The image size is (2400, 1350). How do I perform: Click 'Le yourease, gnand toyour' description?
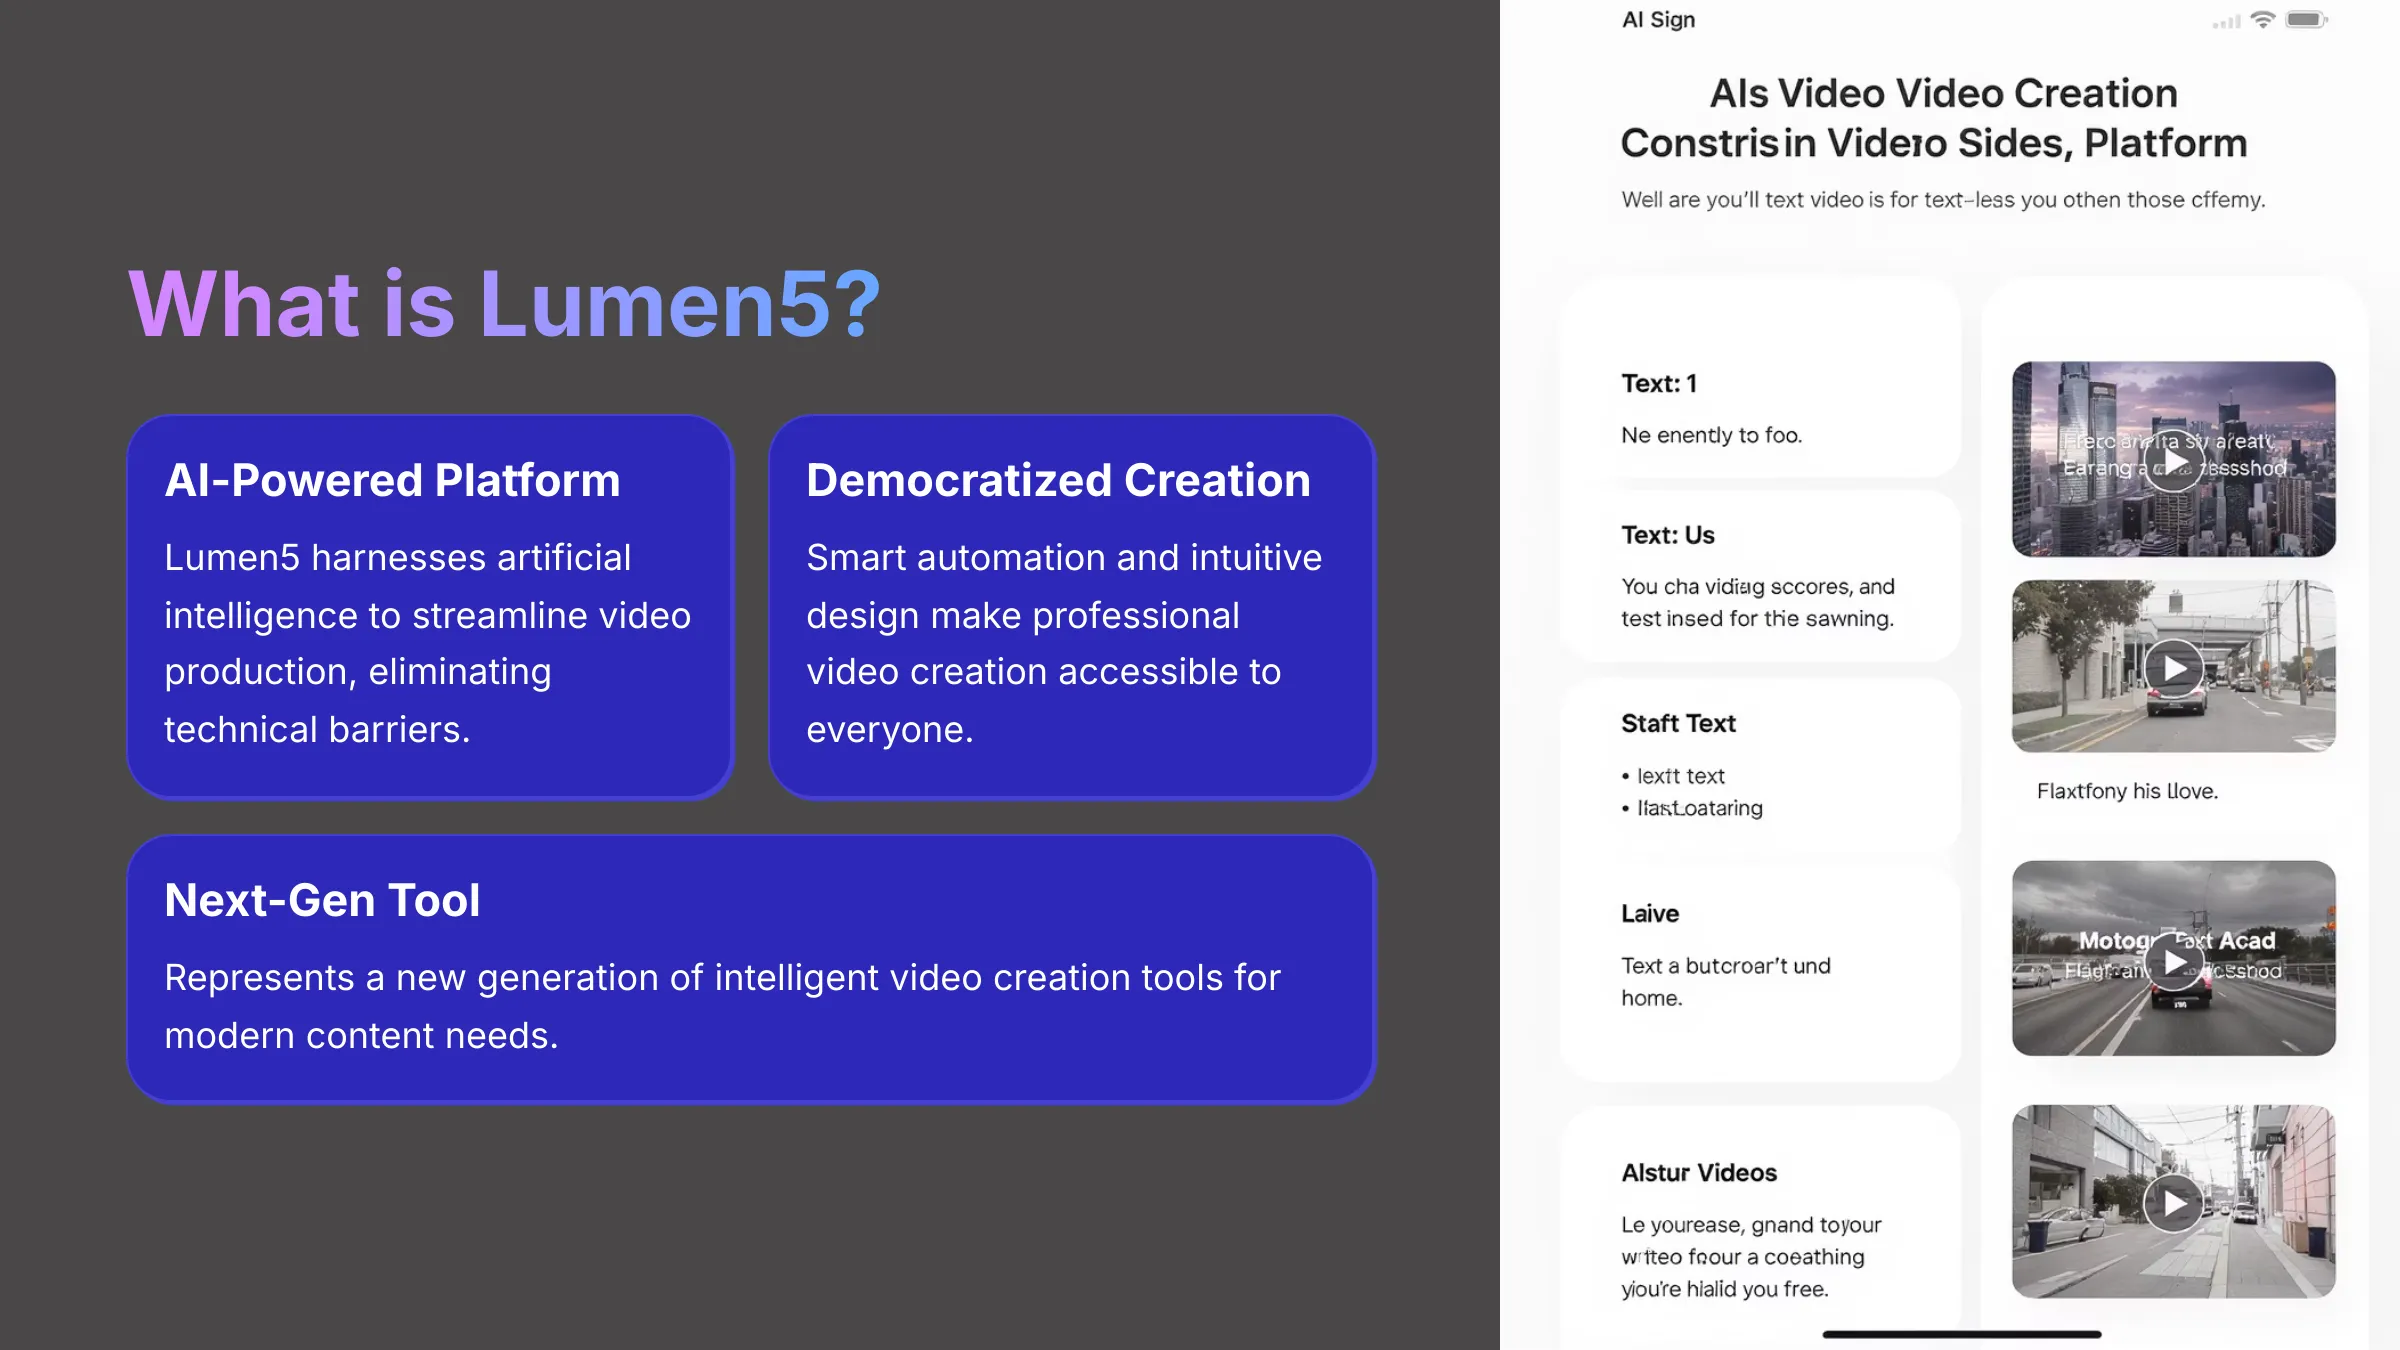tap(1751, 1257)
